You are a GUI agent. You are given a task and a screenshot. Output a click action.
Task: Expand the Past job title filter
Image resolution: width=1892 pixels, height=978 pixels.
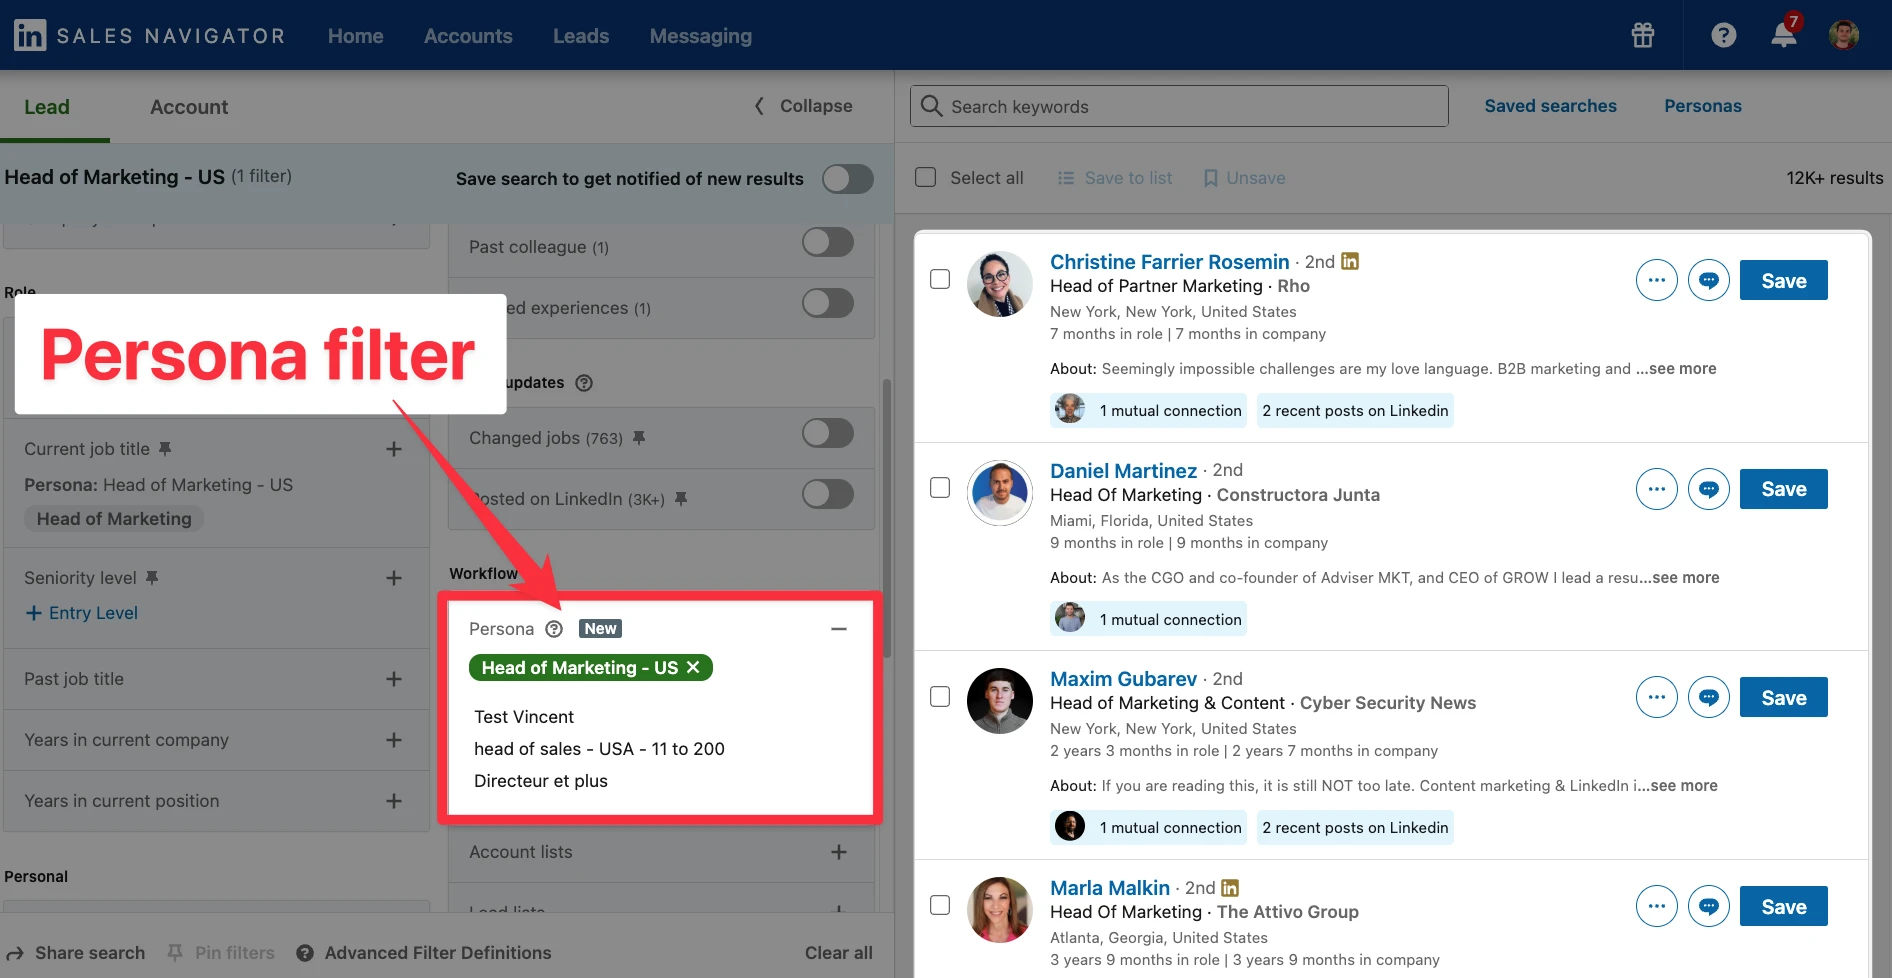pos(394,679)
